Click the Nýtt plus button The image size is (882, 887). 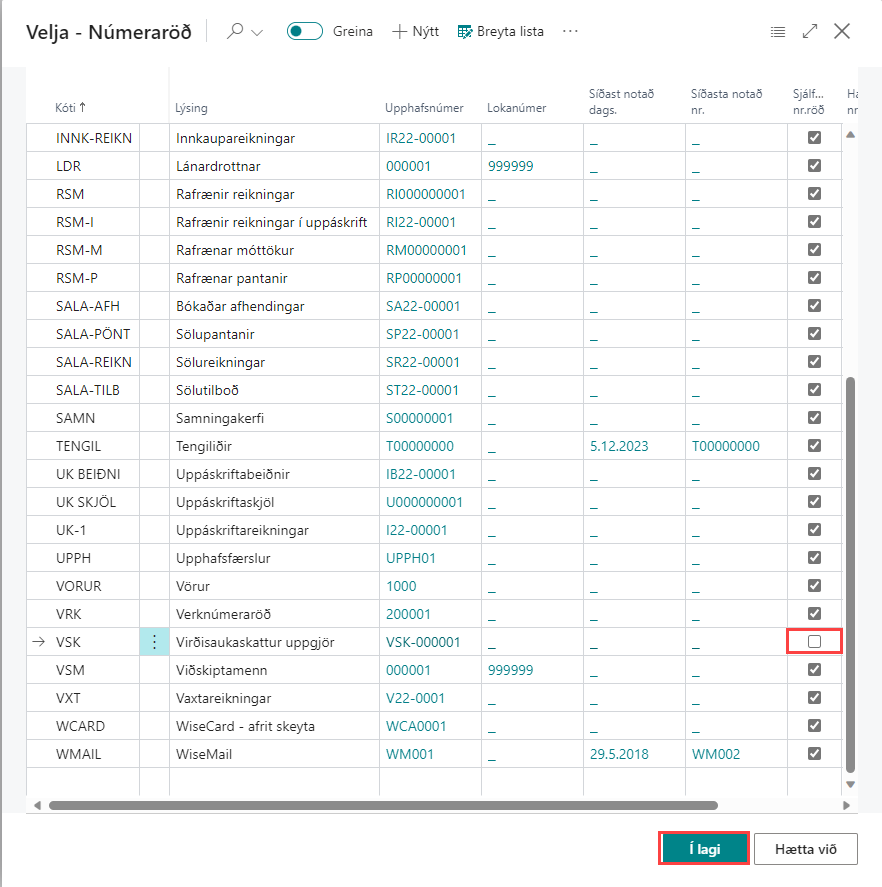(x=415, y=32)
